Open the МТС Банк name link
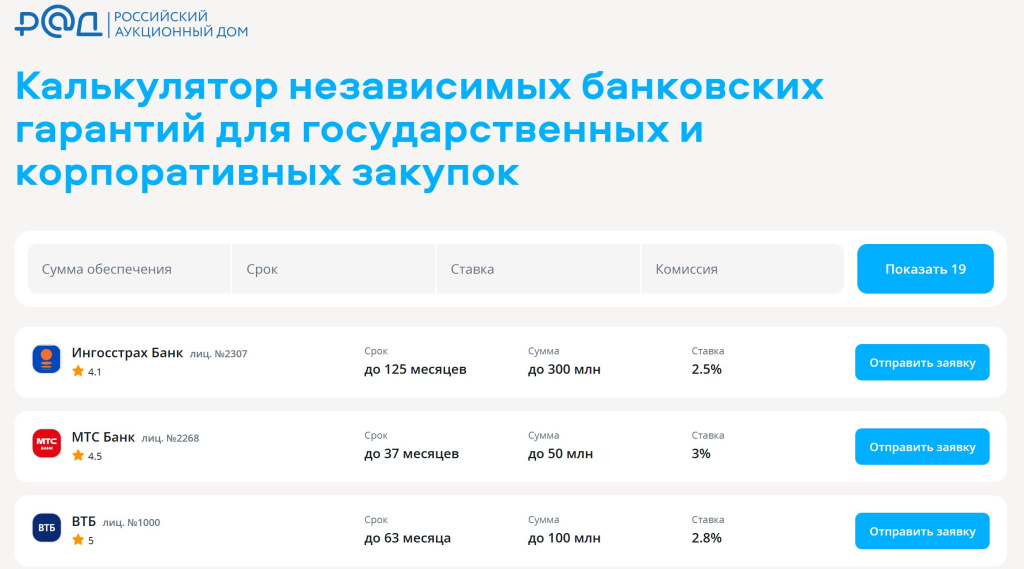The width and height of the screenshot is (1024, 569). pyautogui.click(x=103, y=437)
